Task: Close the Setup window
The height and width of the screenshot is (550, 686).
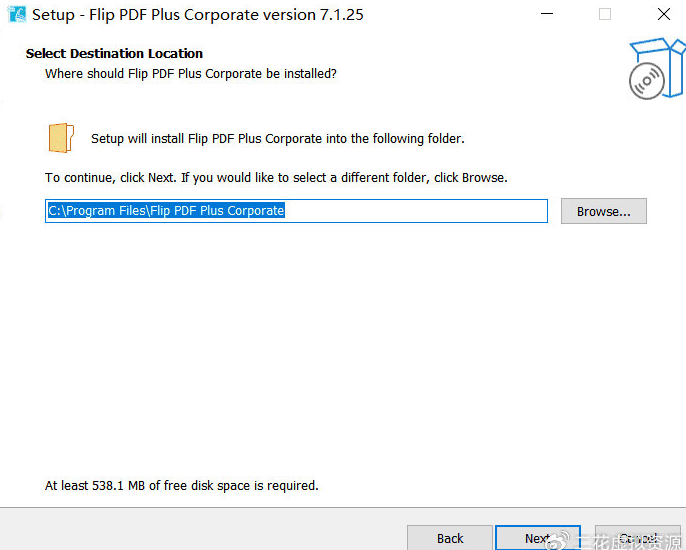Action: click(x=663, y=15)
